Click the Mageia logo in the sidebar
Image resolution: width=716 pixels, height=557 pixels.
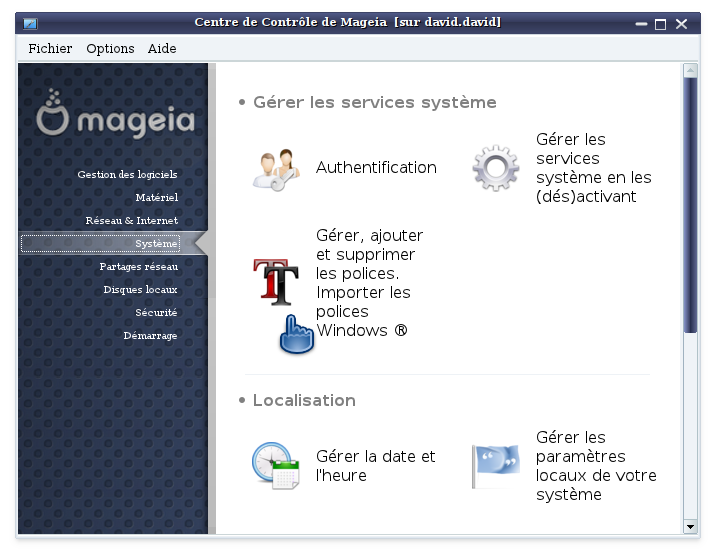pos(116,114)
